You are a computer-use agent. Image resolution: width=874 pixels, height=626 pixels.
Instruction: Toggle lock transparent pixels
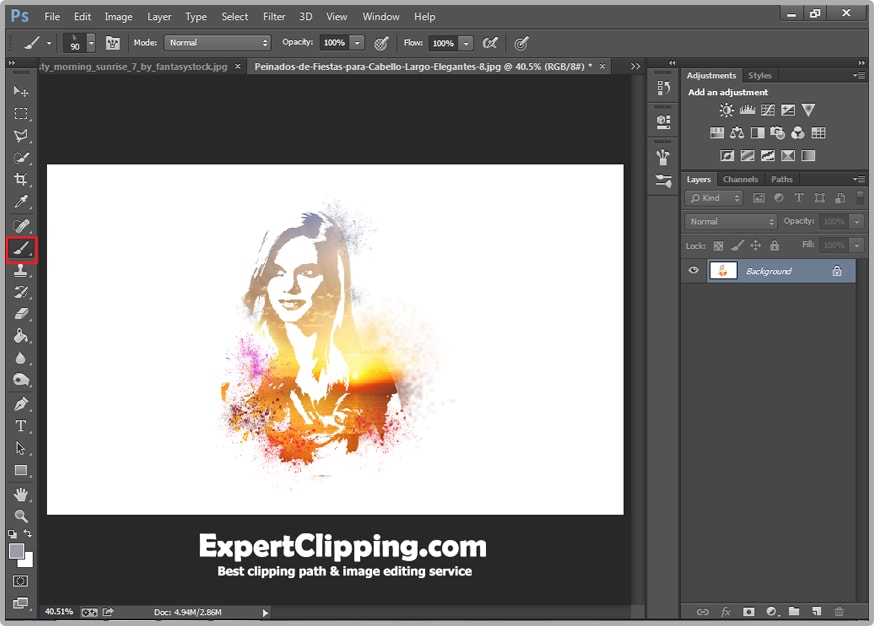pyautogui.click(x=718, y=245)
